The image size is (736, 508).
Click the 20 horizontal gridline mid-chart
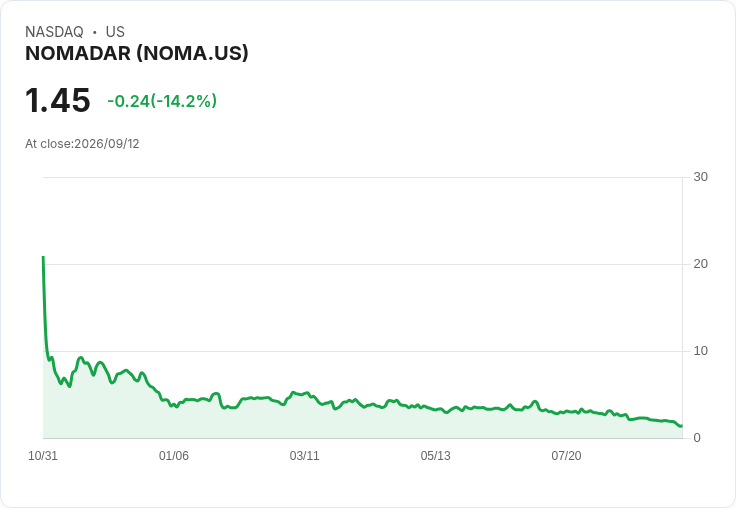click(363, 264)
